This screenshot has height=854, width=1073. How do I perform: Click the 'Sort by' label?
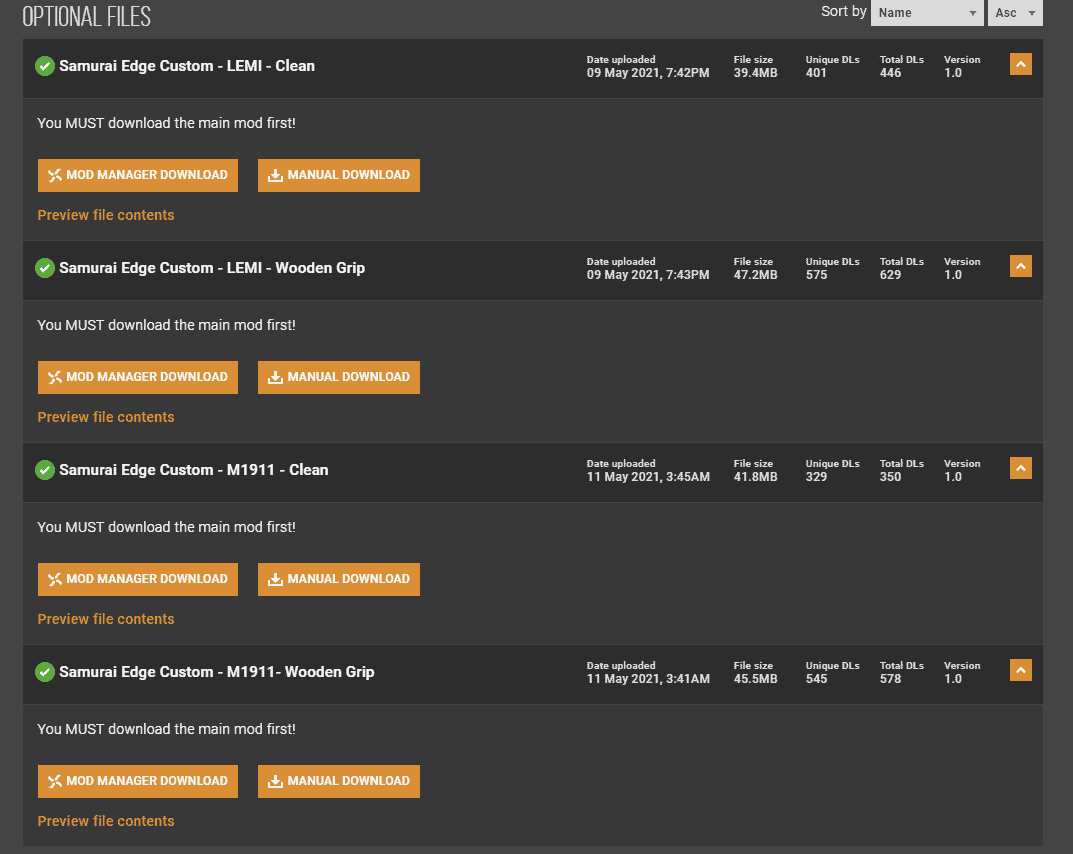click(844, 11)
